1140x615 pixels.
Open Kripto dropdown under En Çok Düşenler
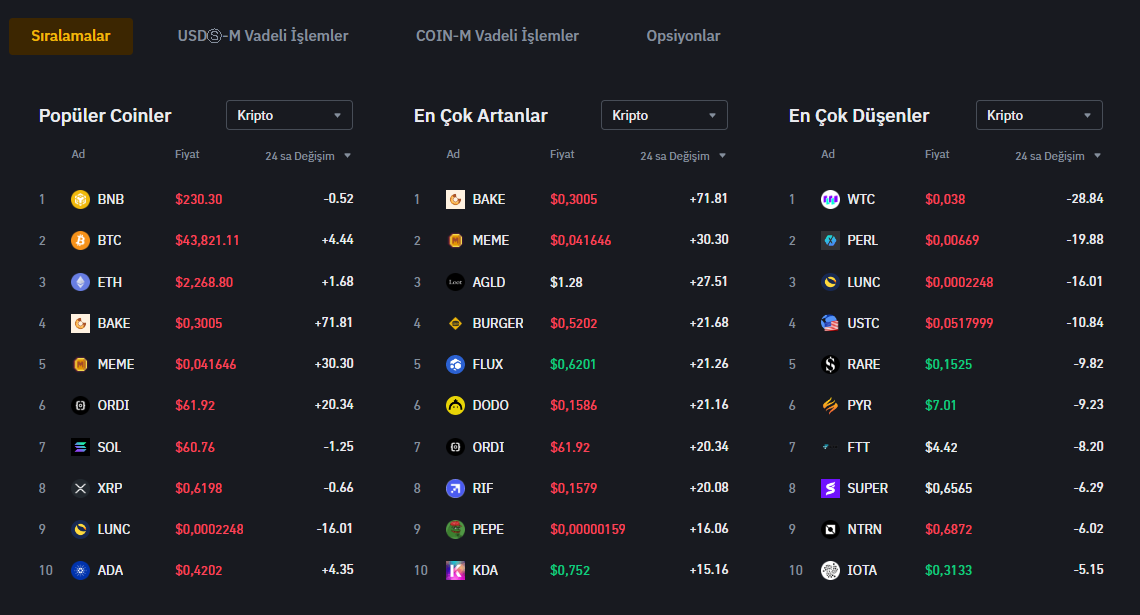1039,115
